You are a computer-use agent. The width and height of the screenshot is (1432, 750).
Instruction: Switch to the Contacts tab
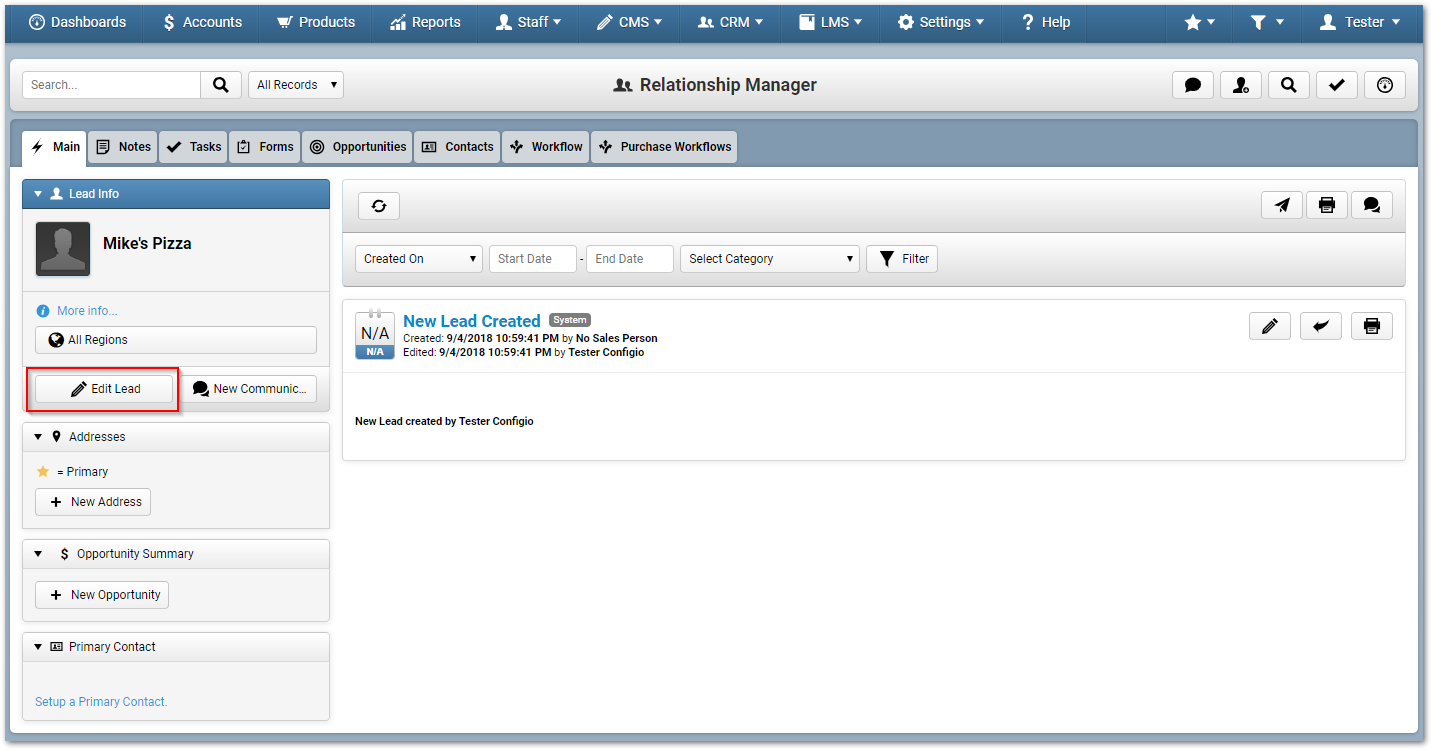pyautogui.click(x=457, y=147)
